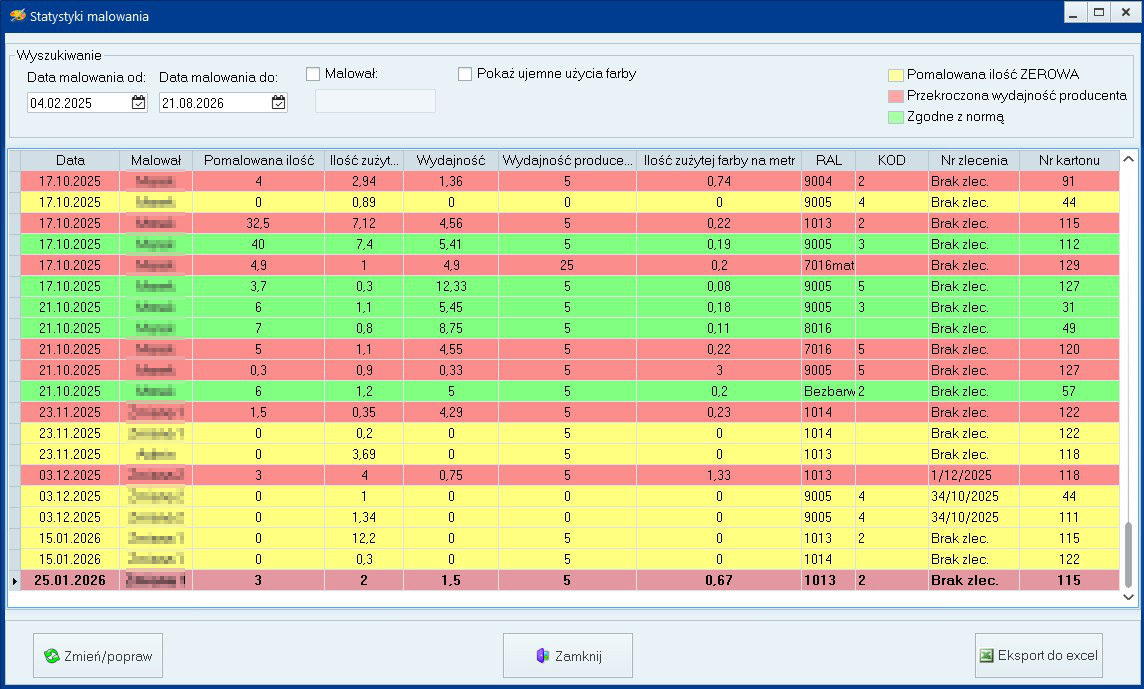The image size is (1144, 689).
Task: Click the paint palette icon in title bar
Action: (18, 15)
